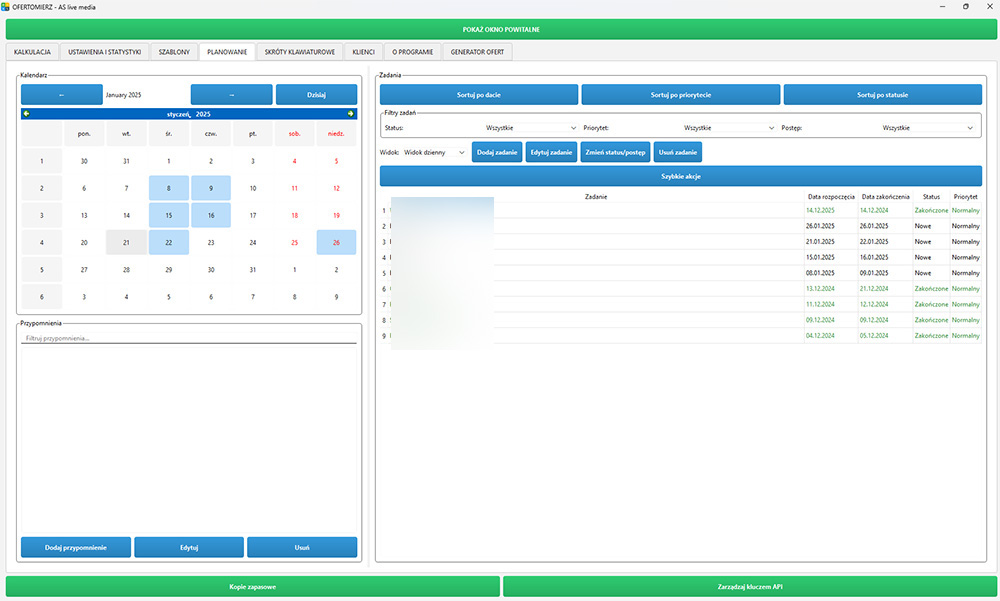Expand the Priorytet filter dropdown
Viewport: 1000px width, 601px height.
click(x=728, y=128)
